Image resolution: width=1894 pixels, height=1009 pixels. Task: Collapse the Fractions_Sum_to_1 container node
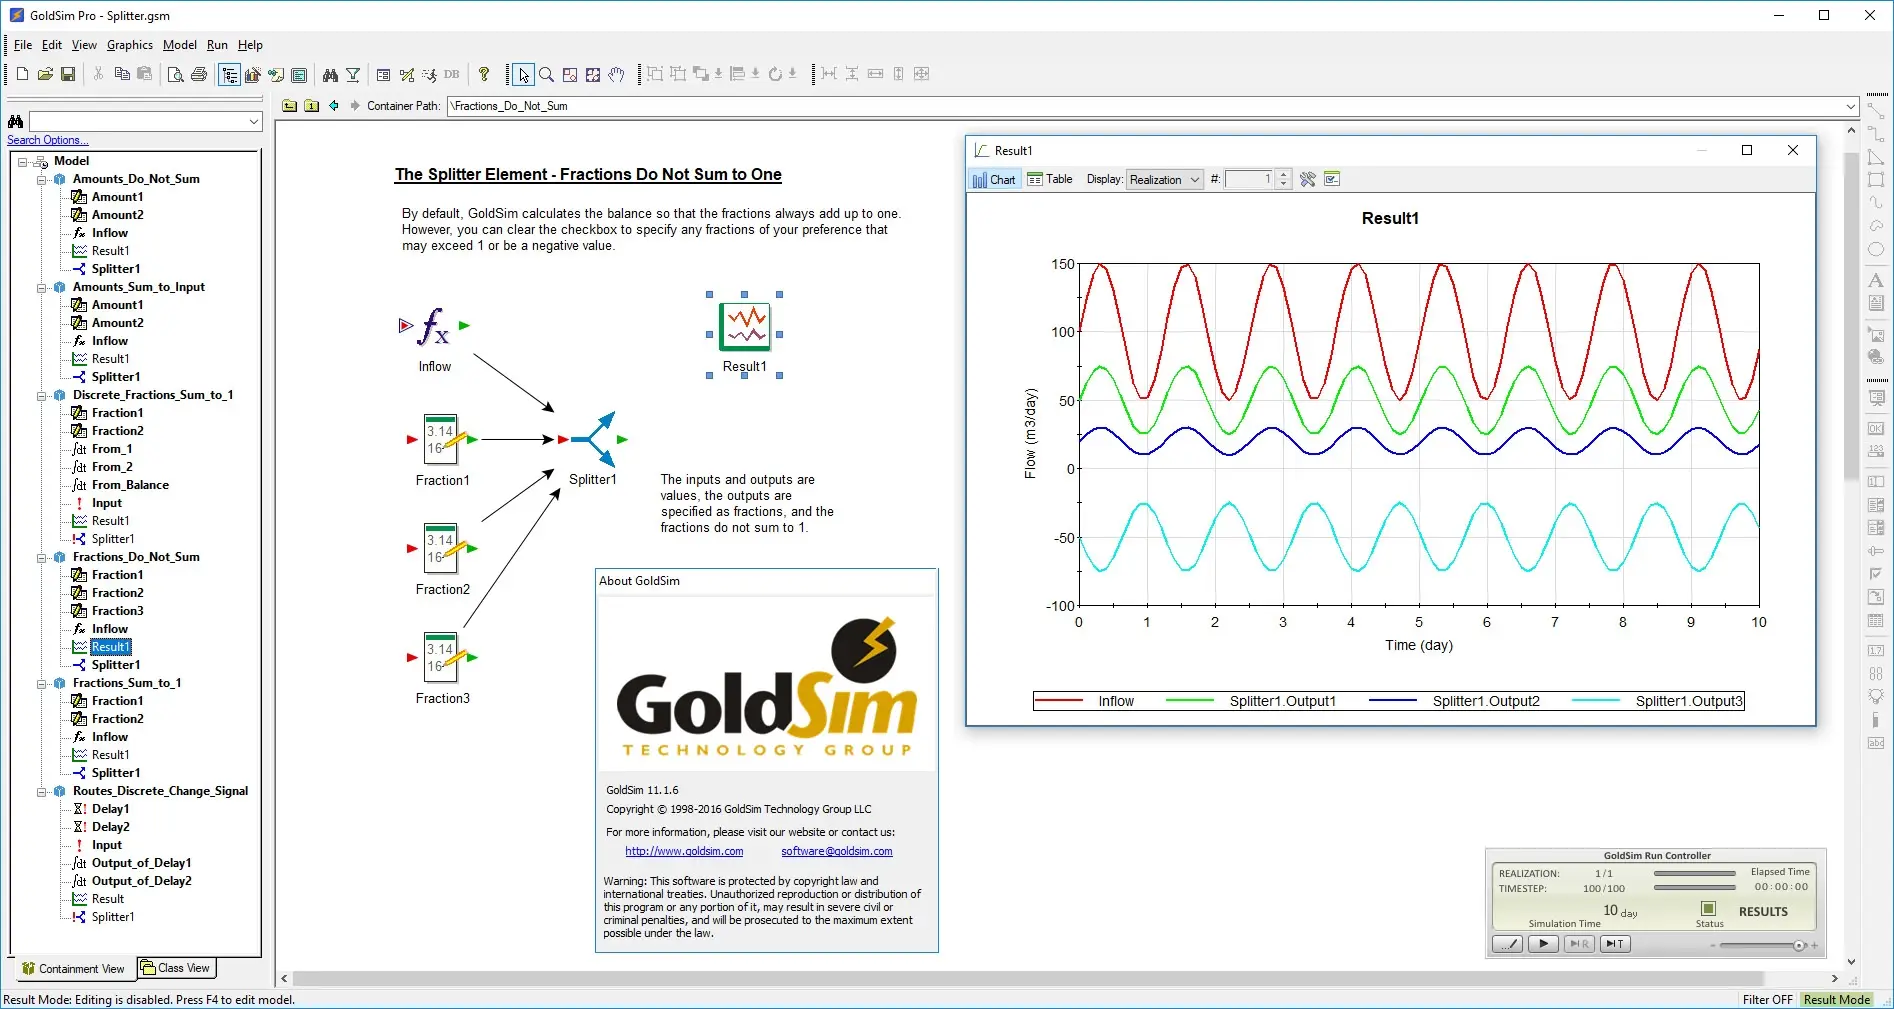point(42,683)
